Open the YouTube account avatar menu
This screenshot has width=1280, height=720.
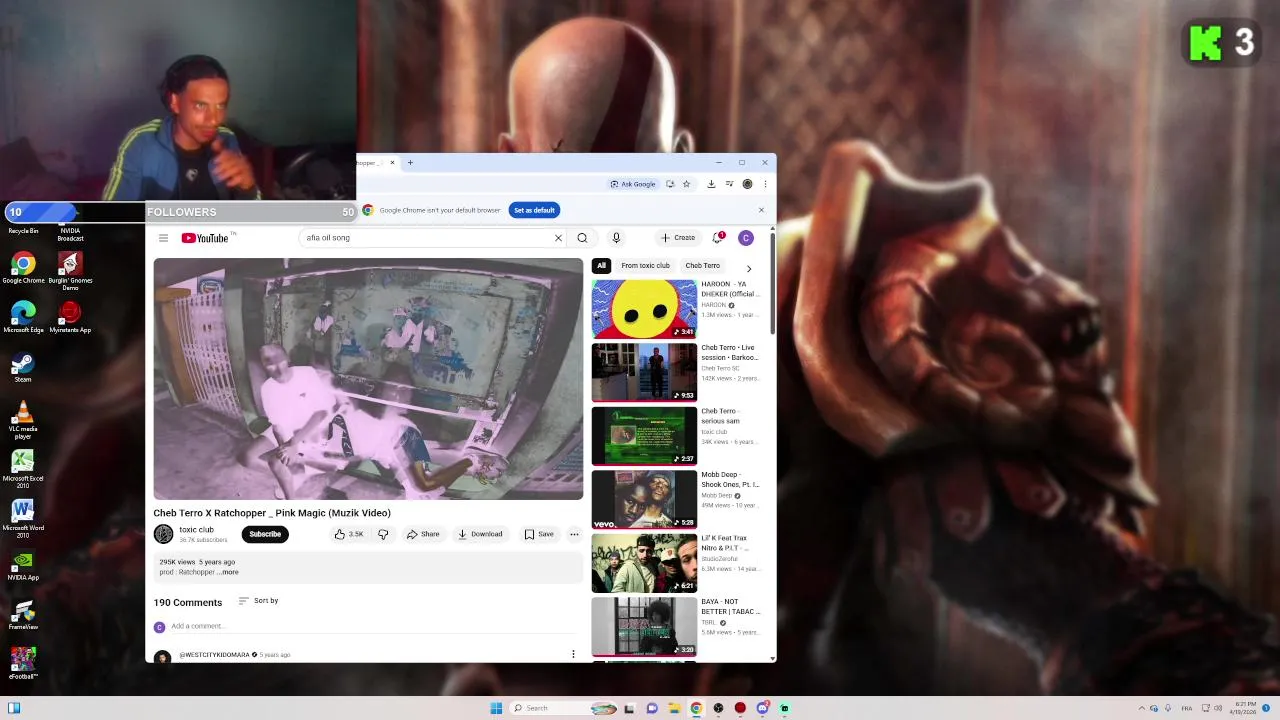[745, 238]
